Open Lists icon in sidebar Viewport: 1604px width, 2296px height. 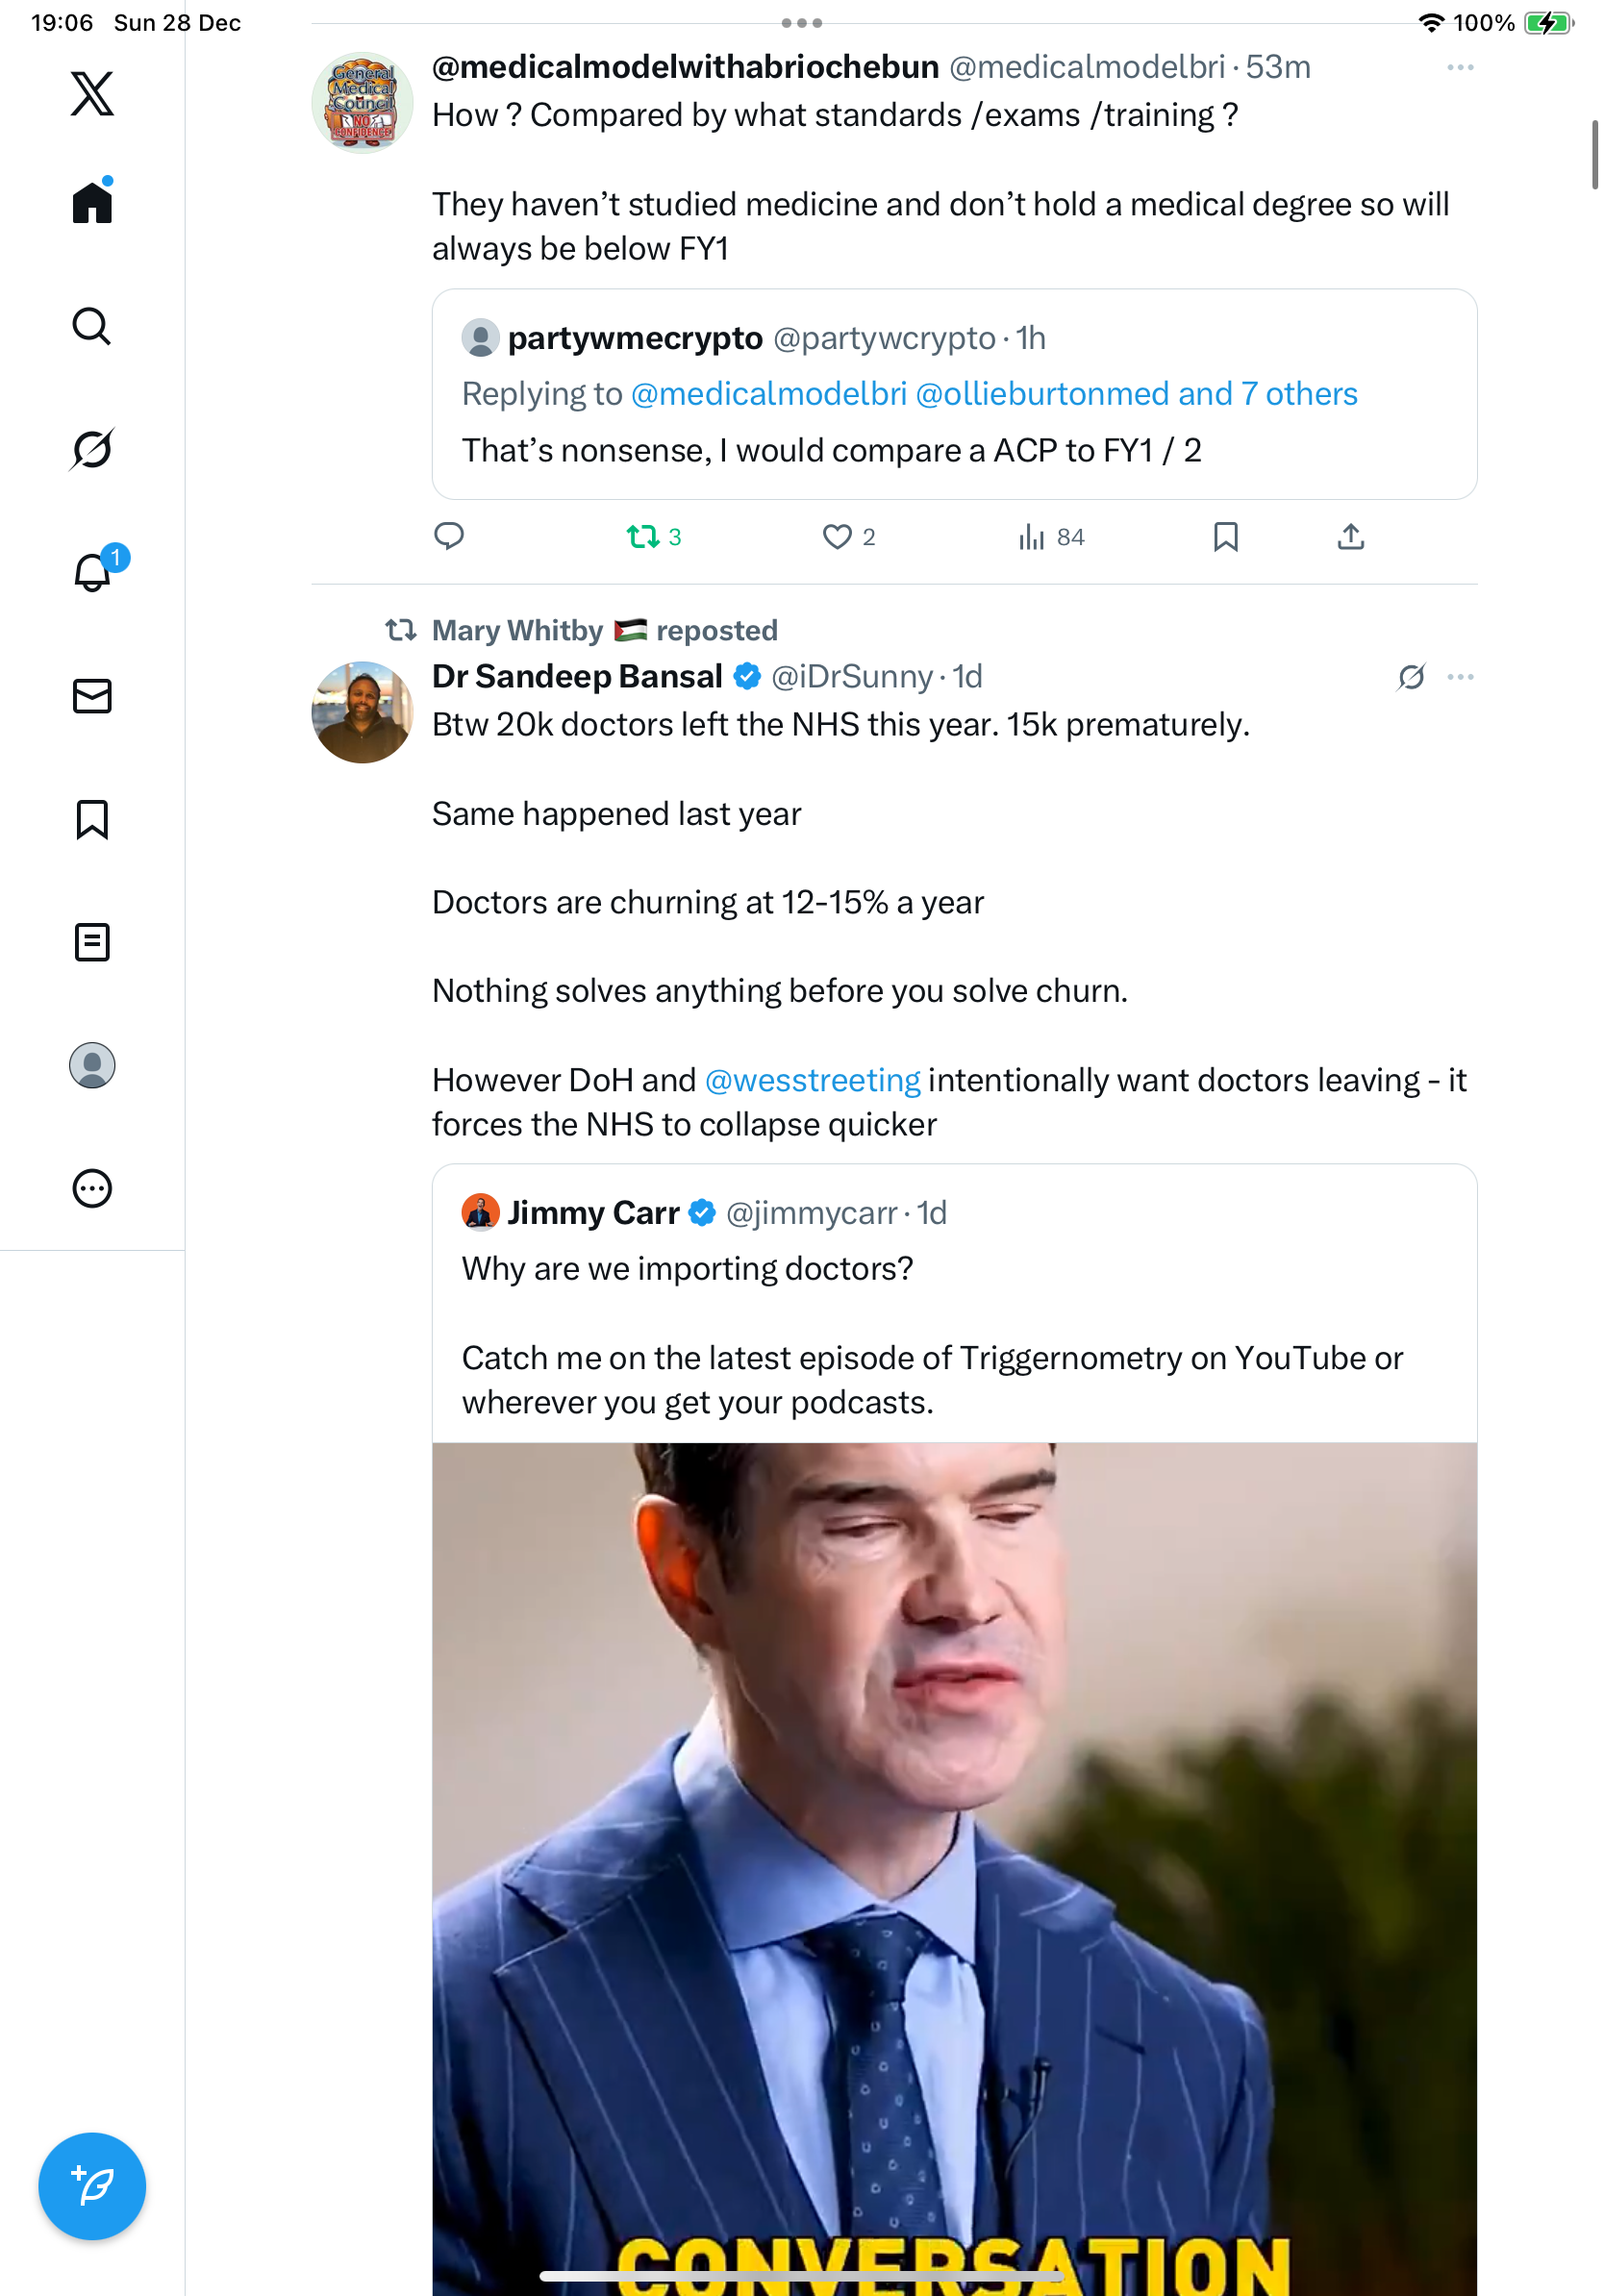(92, 942)
